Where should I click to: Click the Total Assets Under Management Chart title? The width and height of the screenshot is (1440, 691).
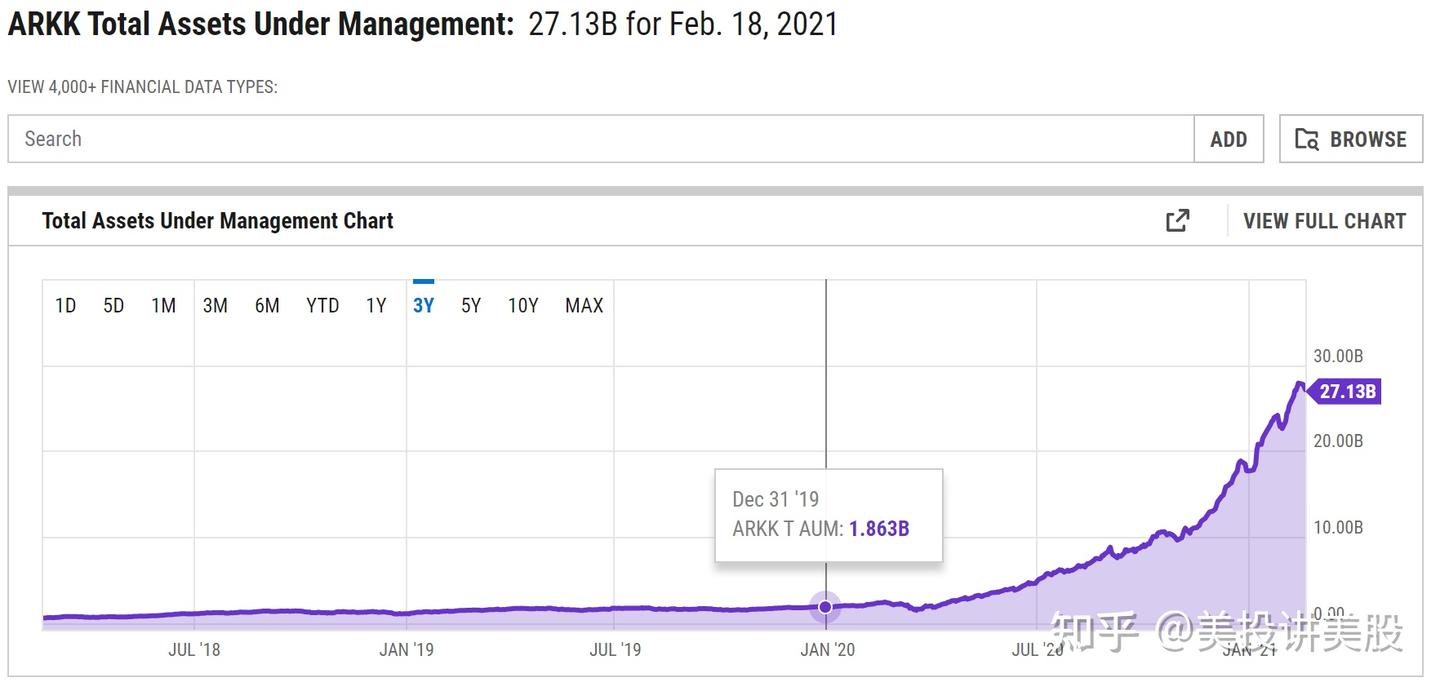218,221
